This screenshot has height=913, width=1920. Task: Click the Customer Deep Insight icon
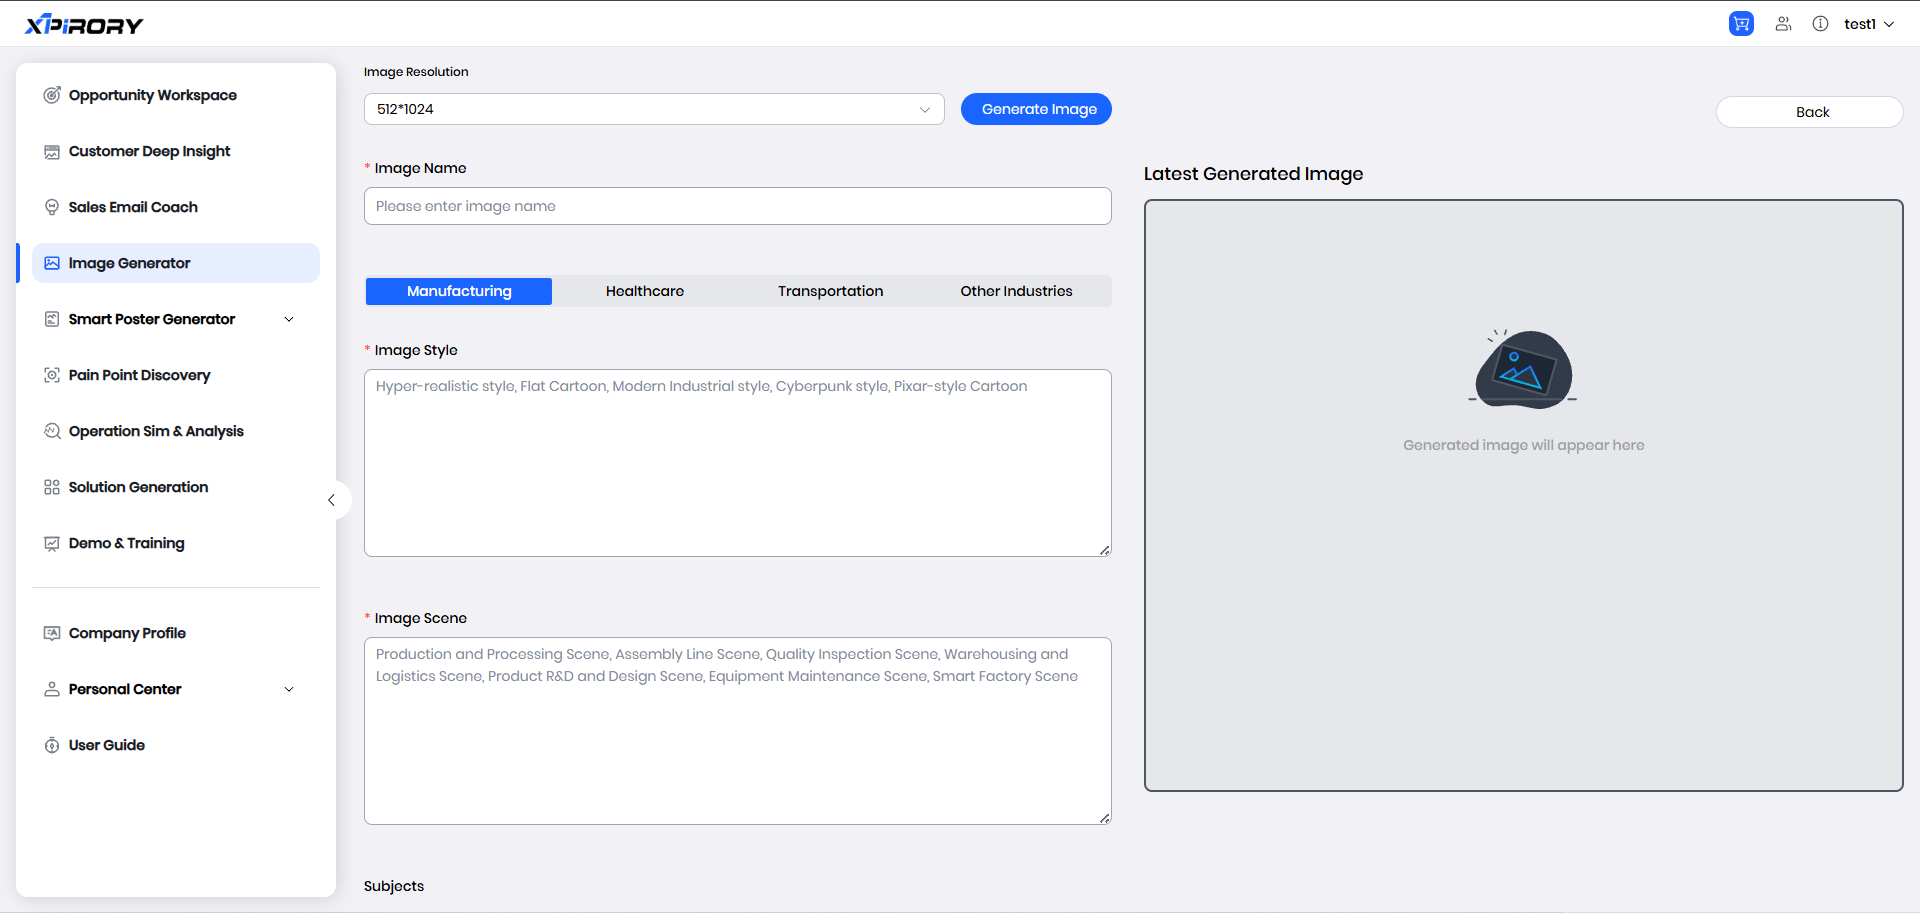click(52, 151)
